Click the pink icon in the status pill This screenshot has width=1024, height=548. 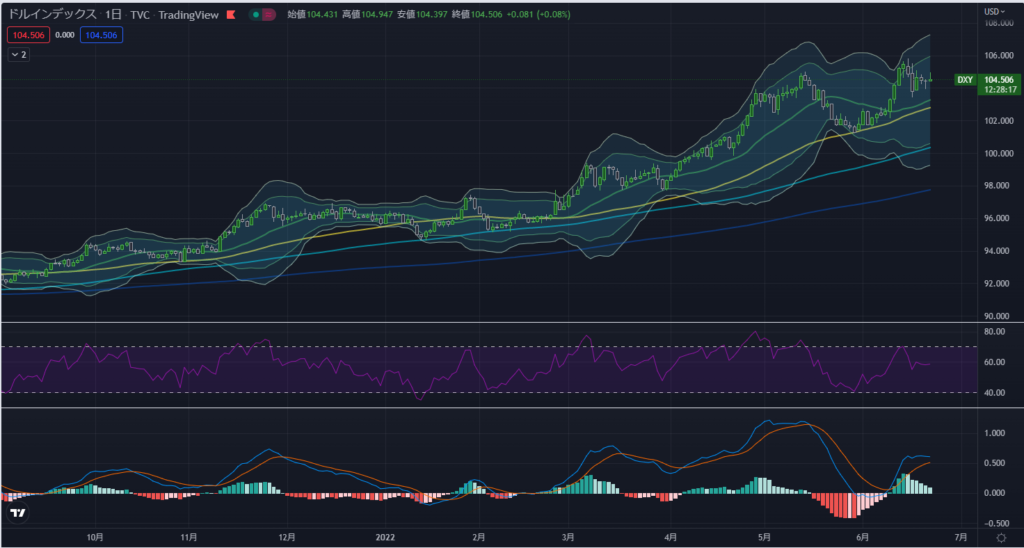coord(270,15)
